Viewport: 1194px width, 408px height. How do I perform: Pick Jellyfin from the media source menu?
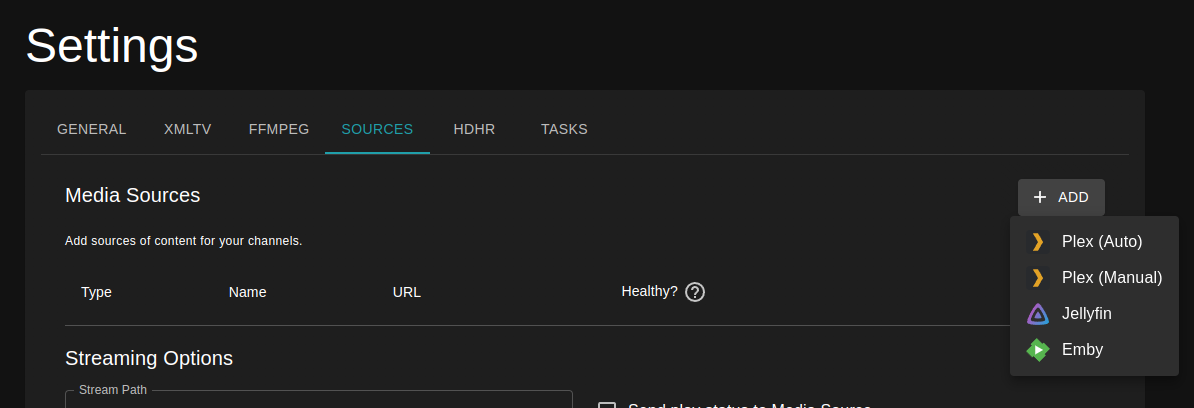click(1086, 314)
